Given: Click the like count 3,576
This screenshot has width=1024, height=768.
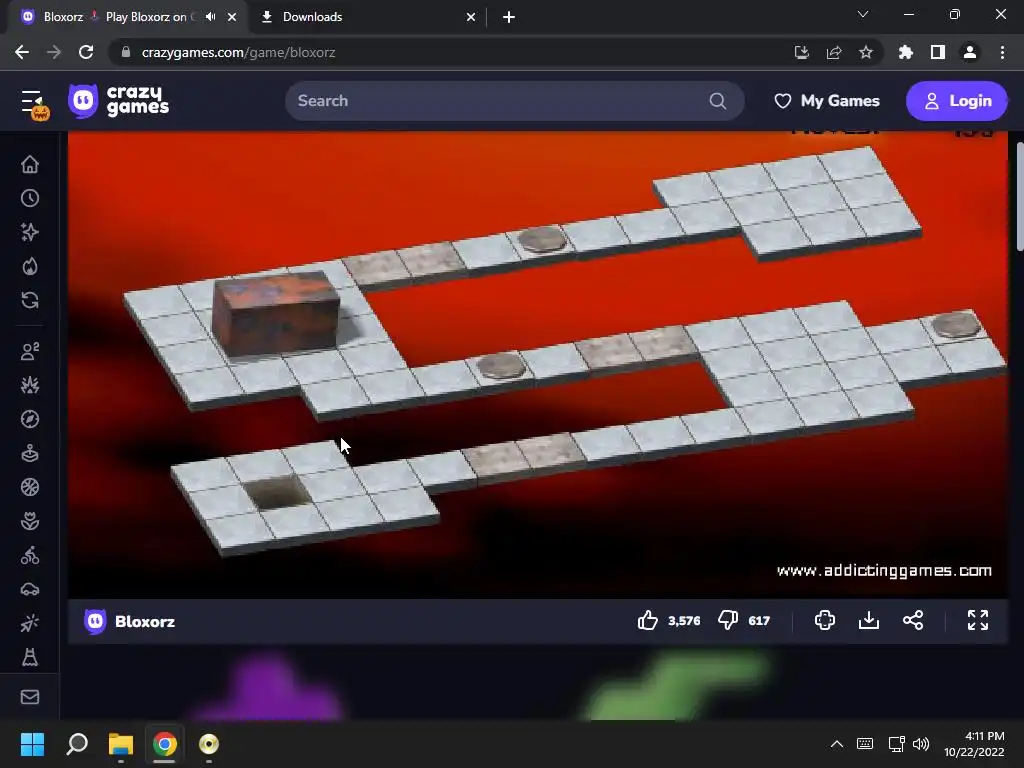Looking at the screenshot, I should coord(684,620).
